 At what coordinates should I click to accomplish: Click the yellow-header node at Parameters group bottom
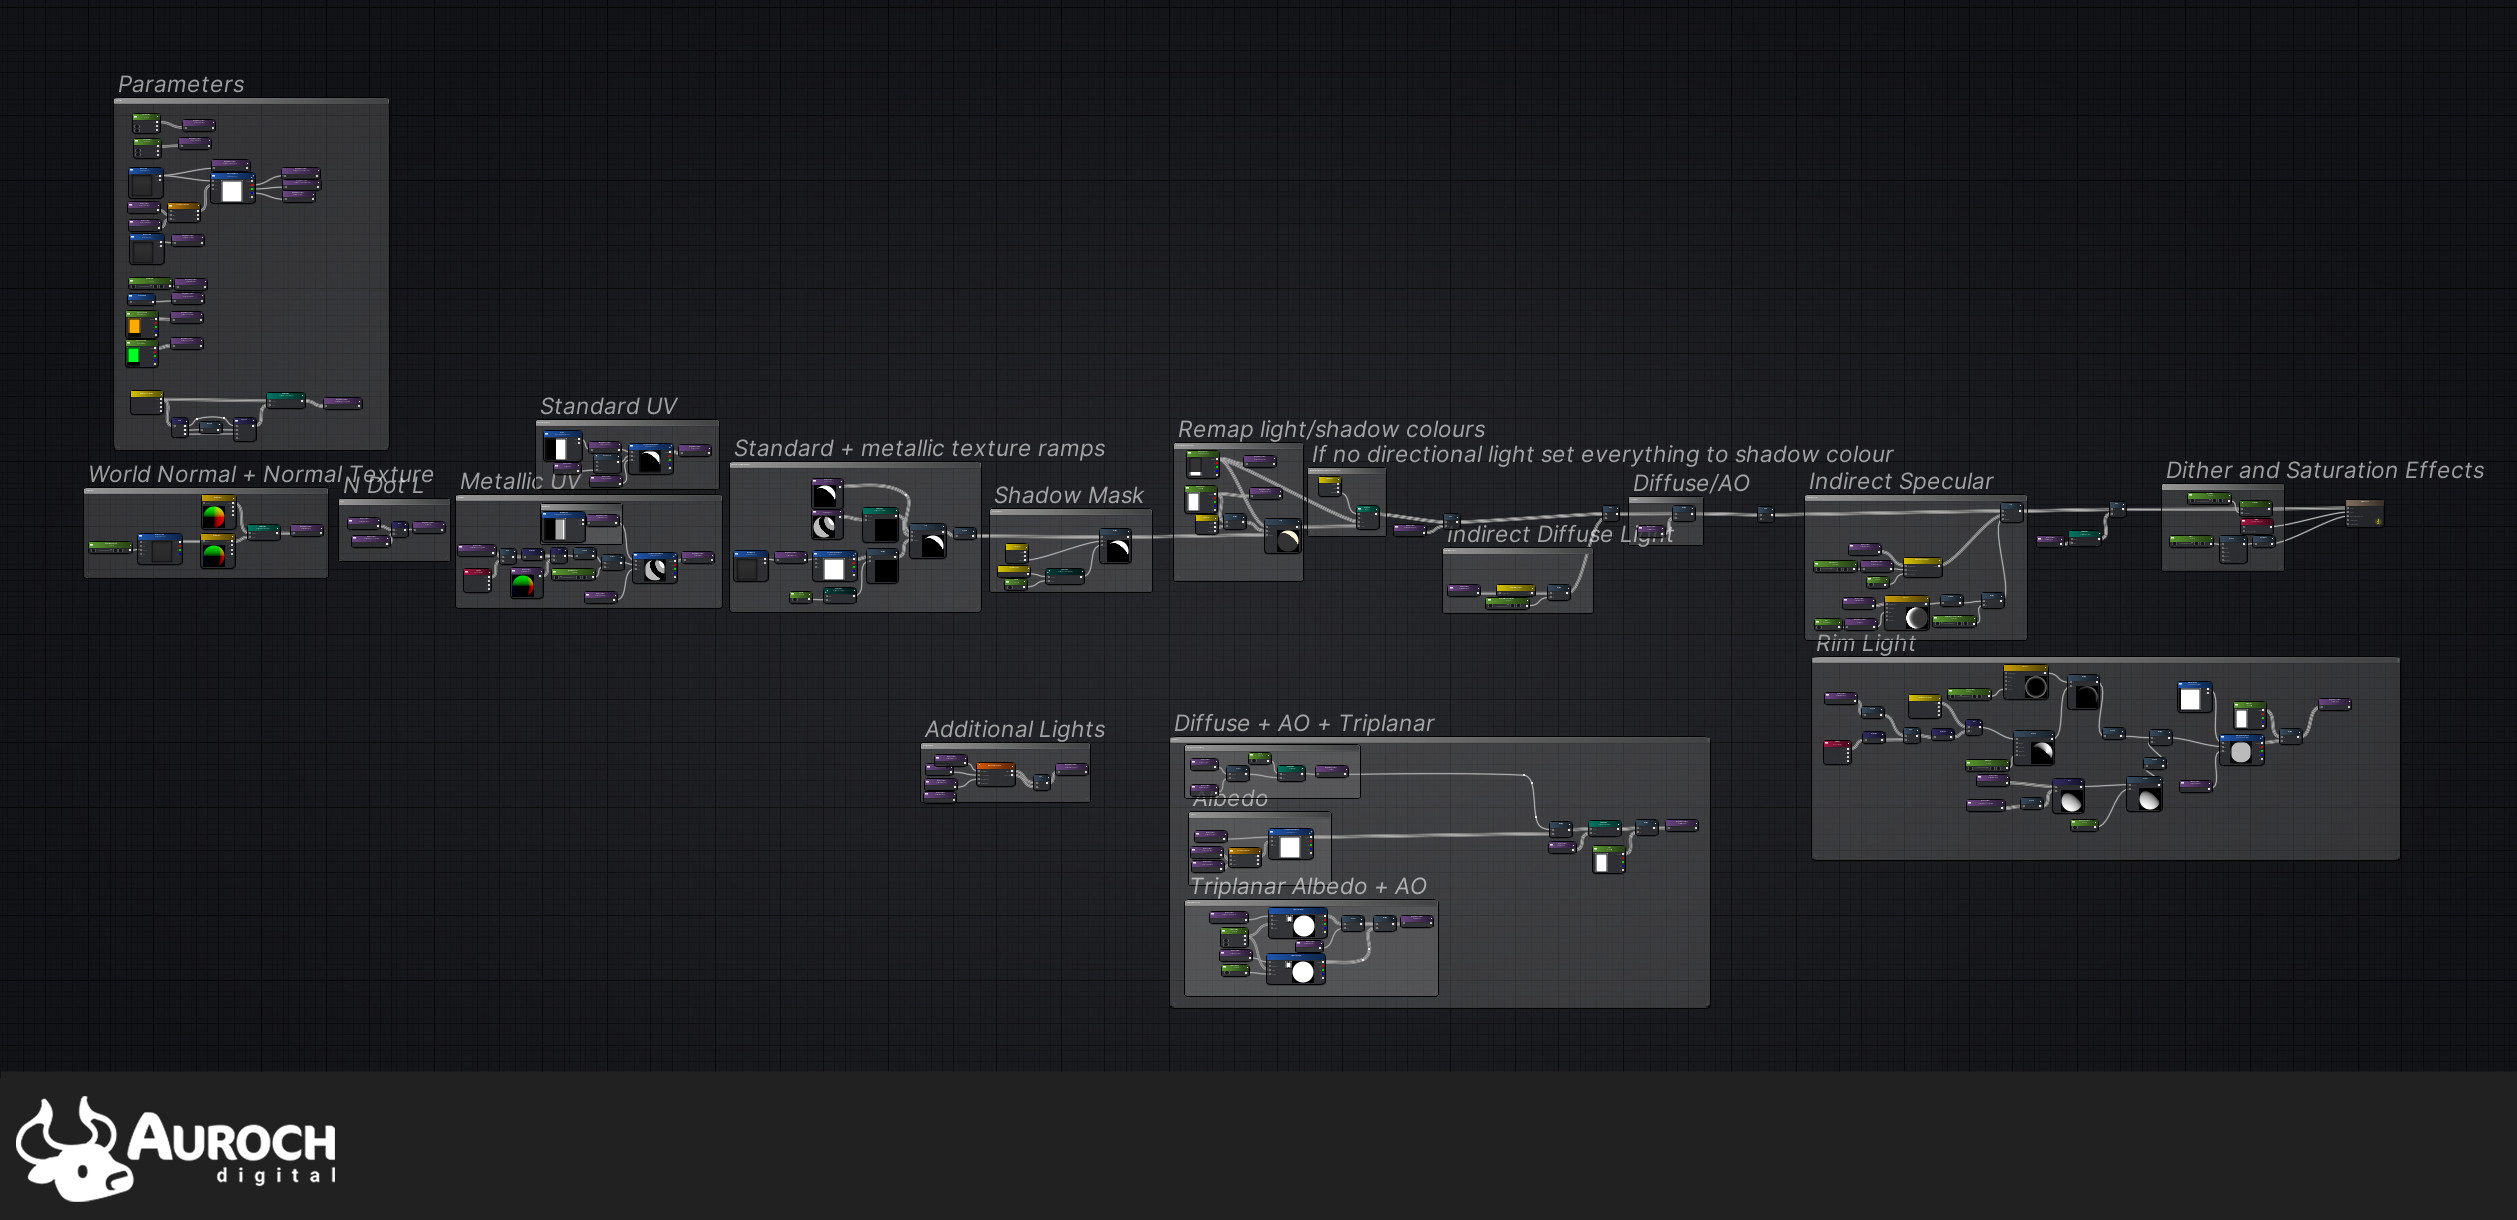[x=146, y=402]
